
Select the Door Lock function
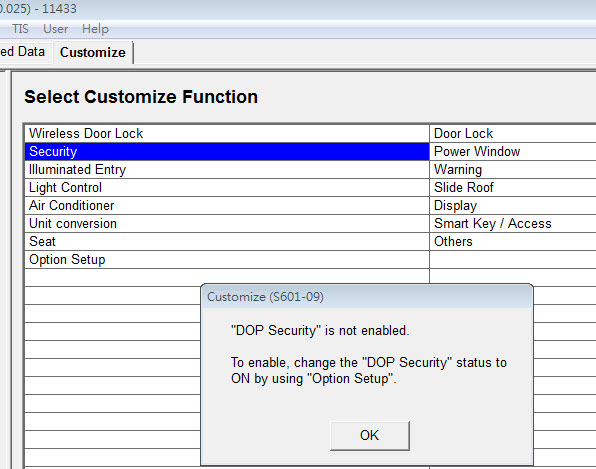(x=513, y=133)
